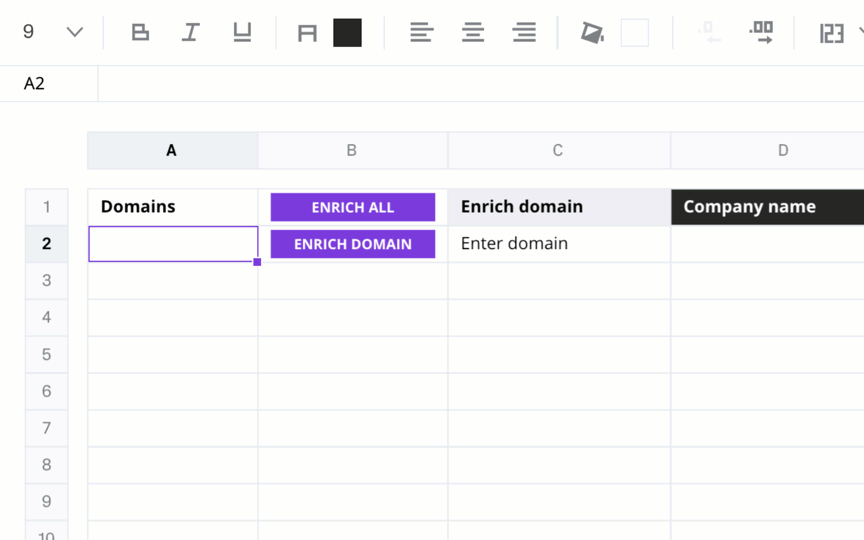Pick the white fill color swatch
This screenshot has height=540, width=864.
634,33
